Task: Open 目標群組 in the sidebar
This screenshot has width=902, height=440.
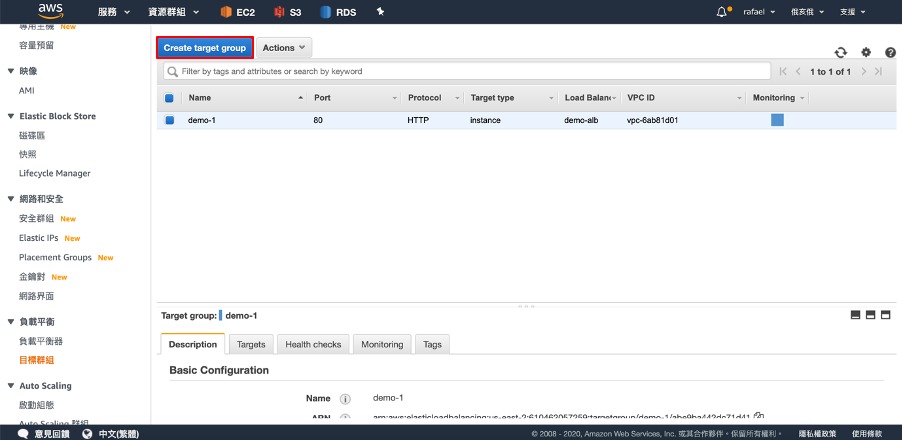Action: [x=37, y=361]
